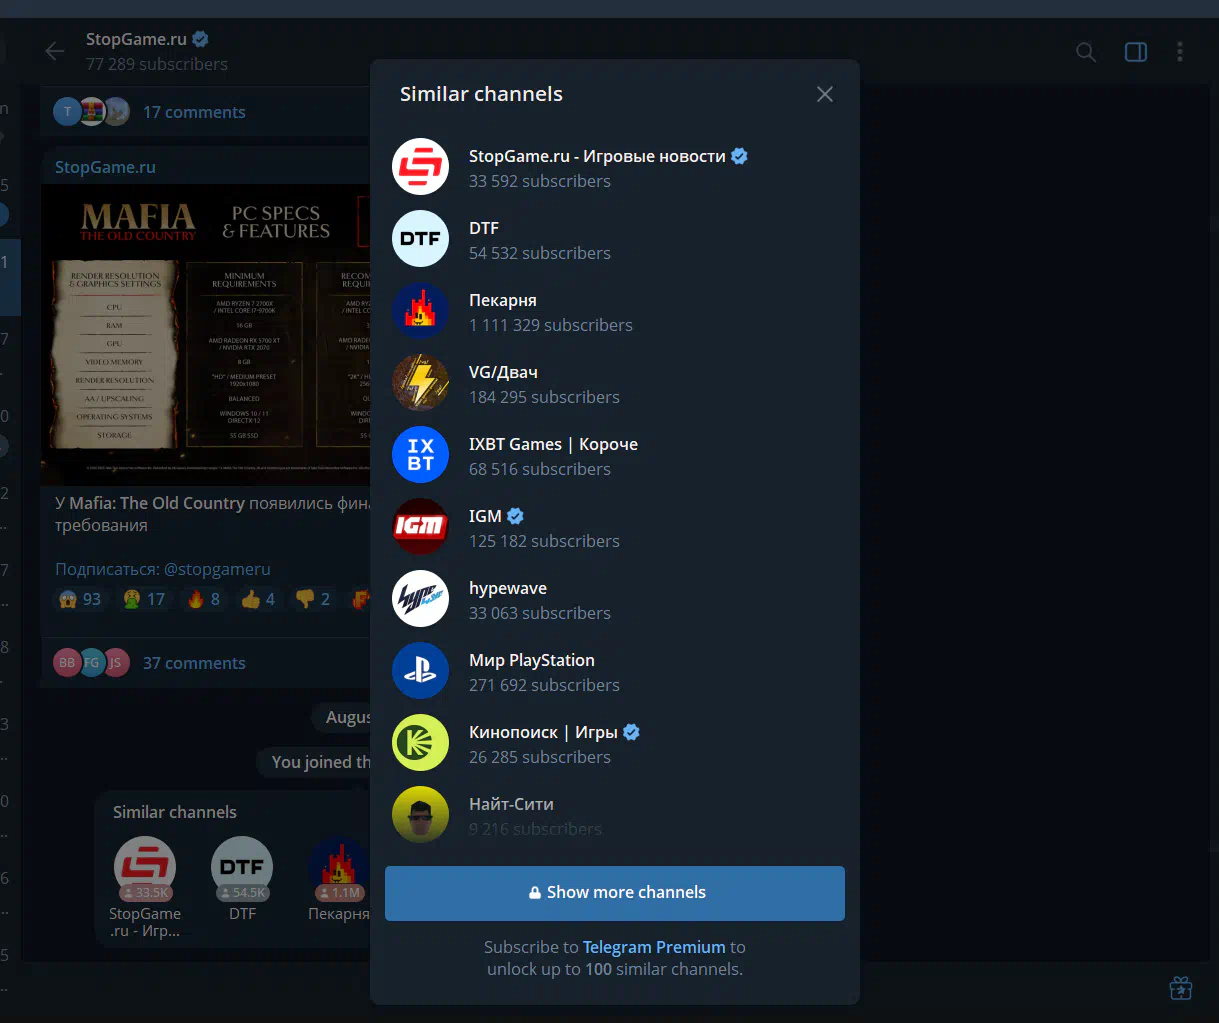The height and width of the screenshot is (1023, 1219).
Task: Open the Пекарня channel avatar in list
Action: (420, 311)
